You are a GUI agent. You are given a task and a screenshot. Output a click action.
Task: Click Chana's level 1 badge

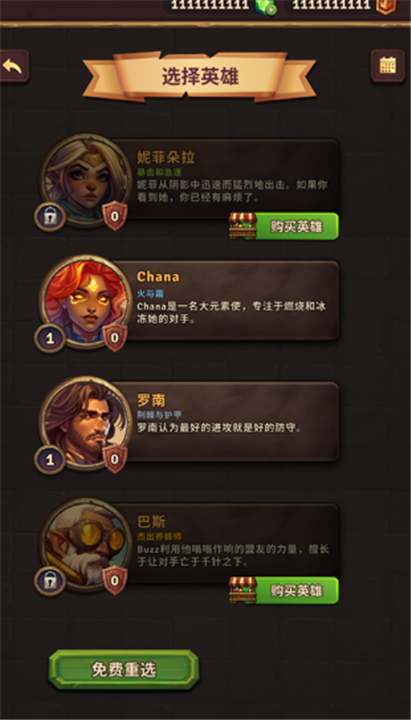coord(50,338)
